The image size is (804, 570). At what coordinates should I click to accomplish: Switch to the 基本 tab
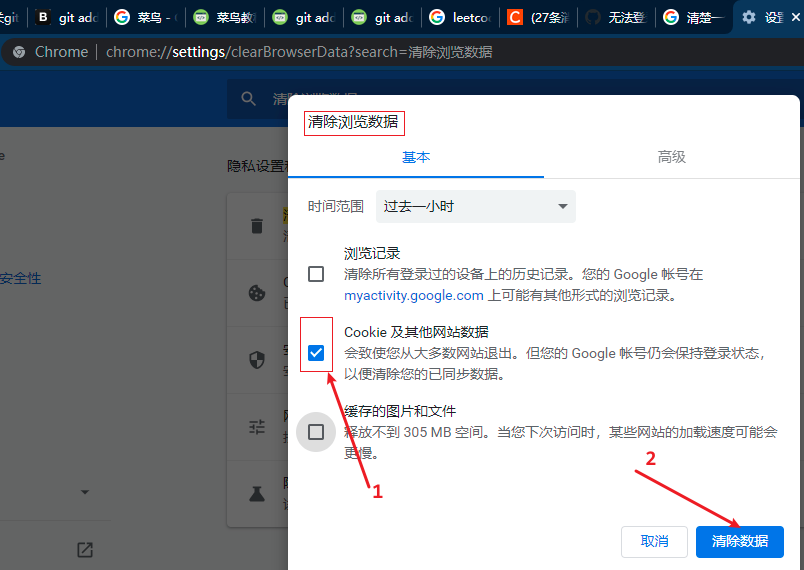[416, 157]
